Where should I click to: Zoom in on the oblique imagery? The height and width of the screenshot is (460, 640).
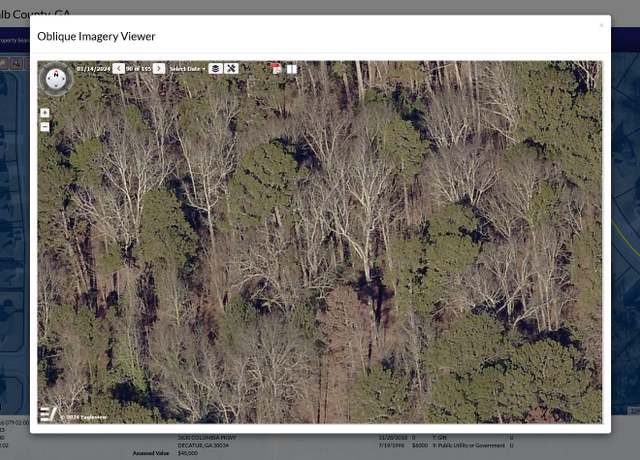[x=45, y=113]
